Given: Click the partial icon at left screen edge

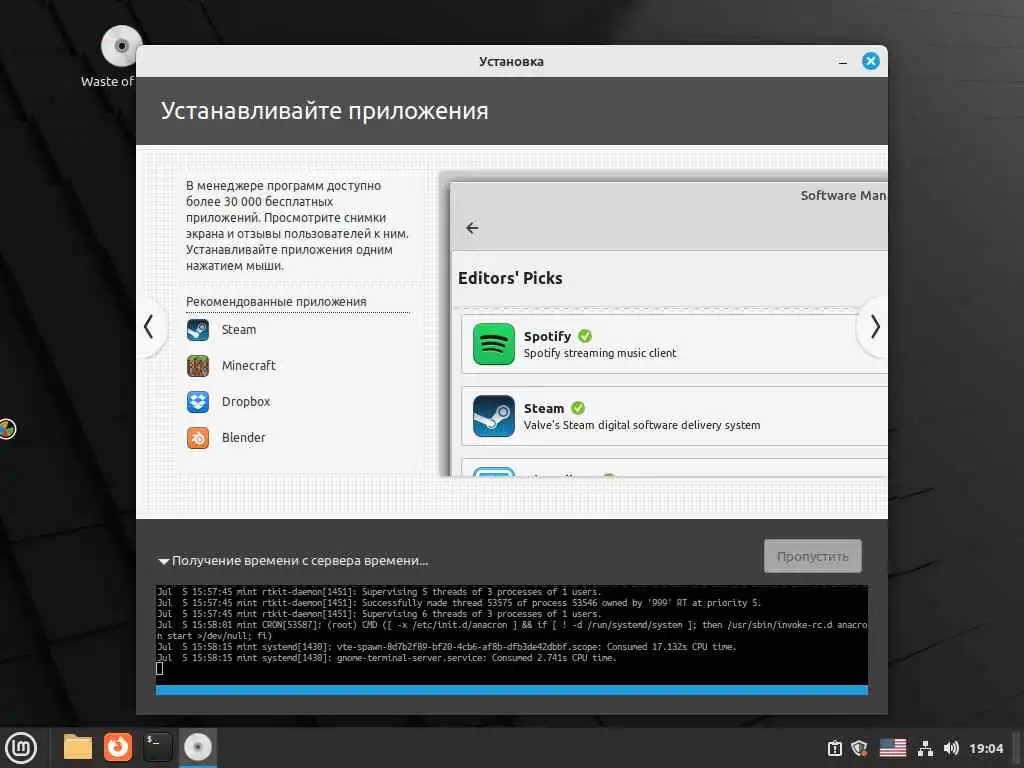Looking at the screenshot, I should [x=7, y=428].
